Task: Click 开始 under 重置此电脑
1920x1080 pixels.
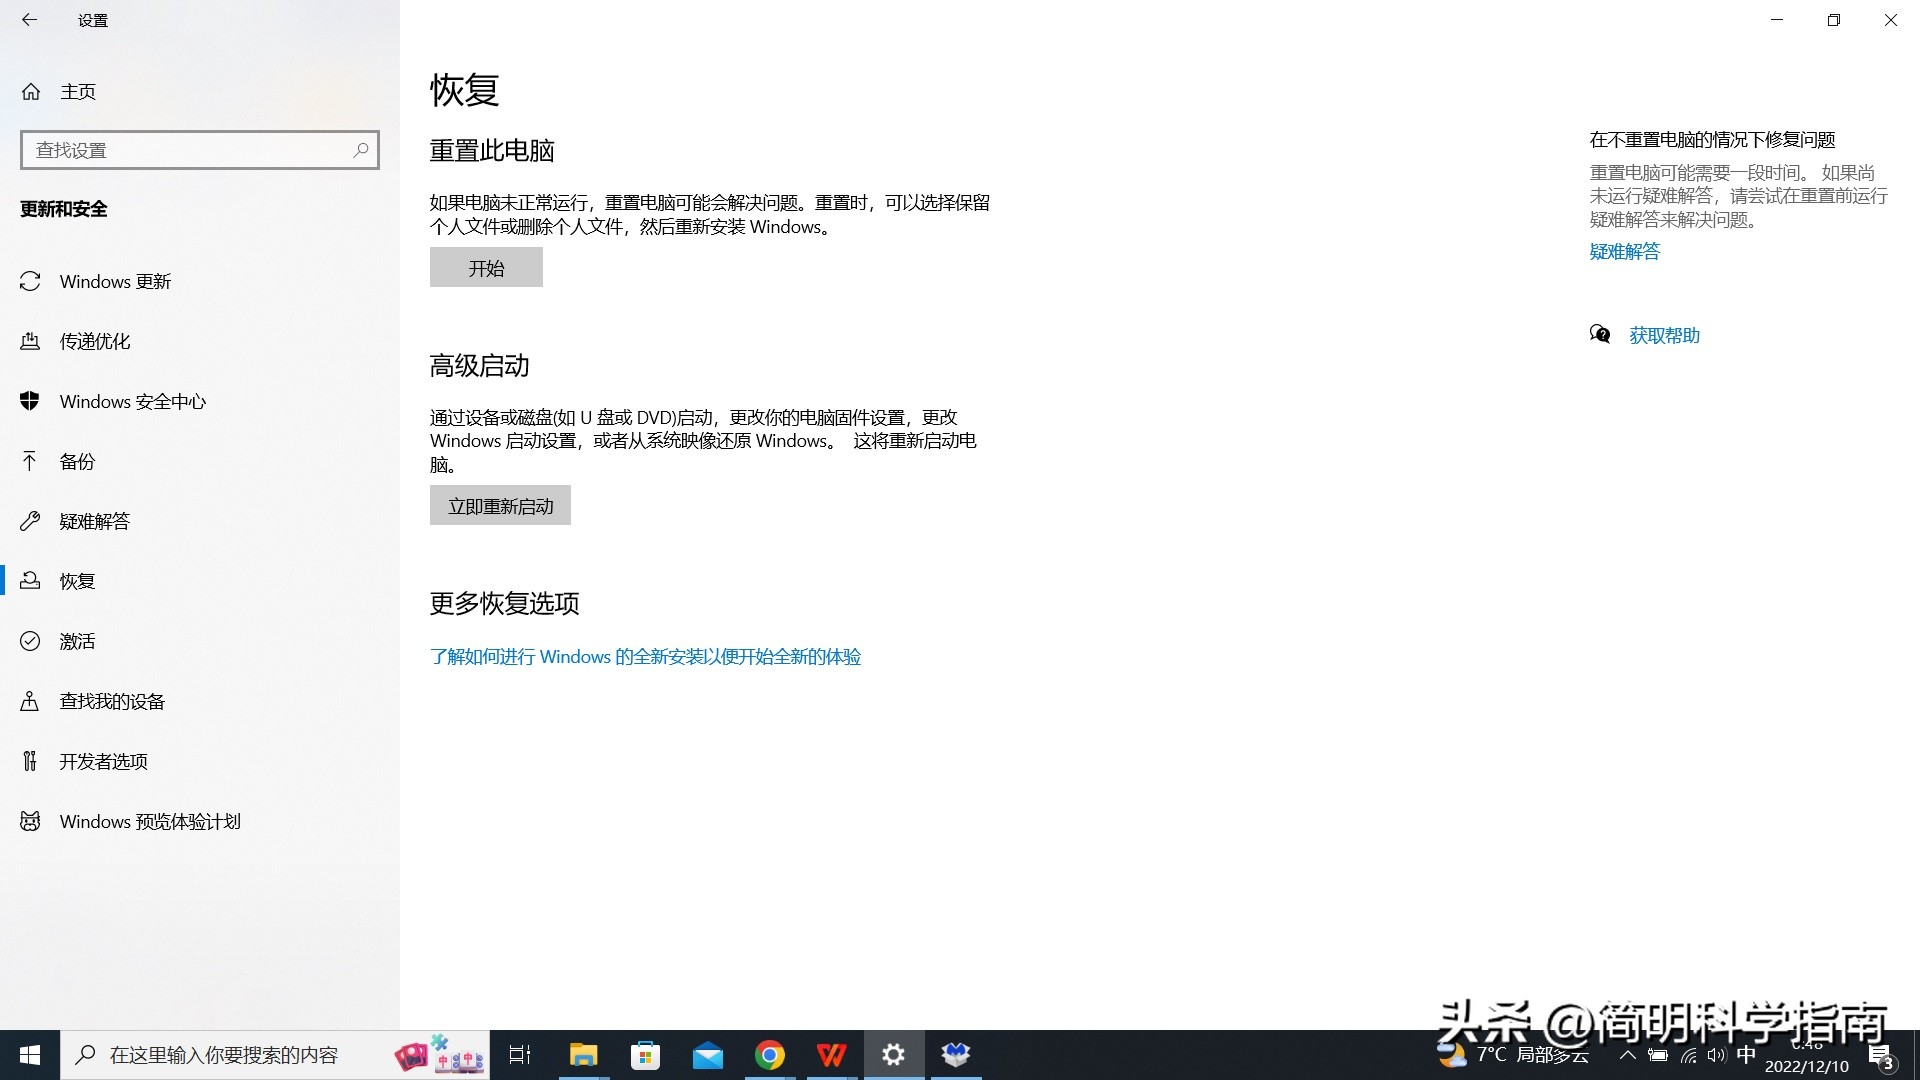Action: [485, 267]
